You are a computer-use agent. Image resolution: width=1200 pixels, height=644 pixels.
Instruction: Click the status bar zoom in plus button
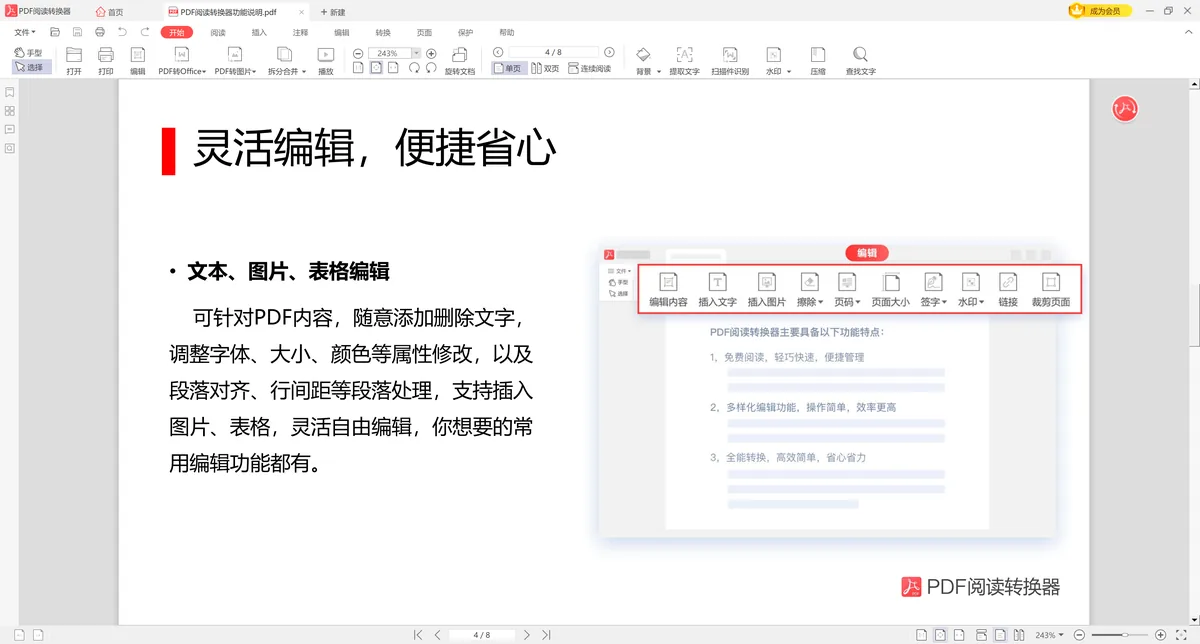pyautogui.click(x=1160, y=635)
